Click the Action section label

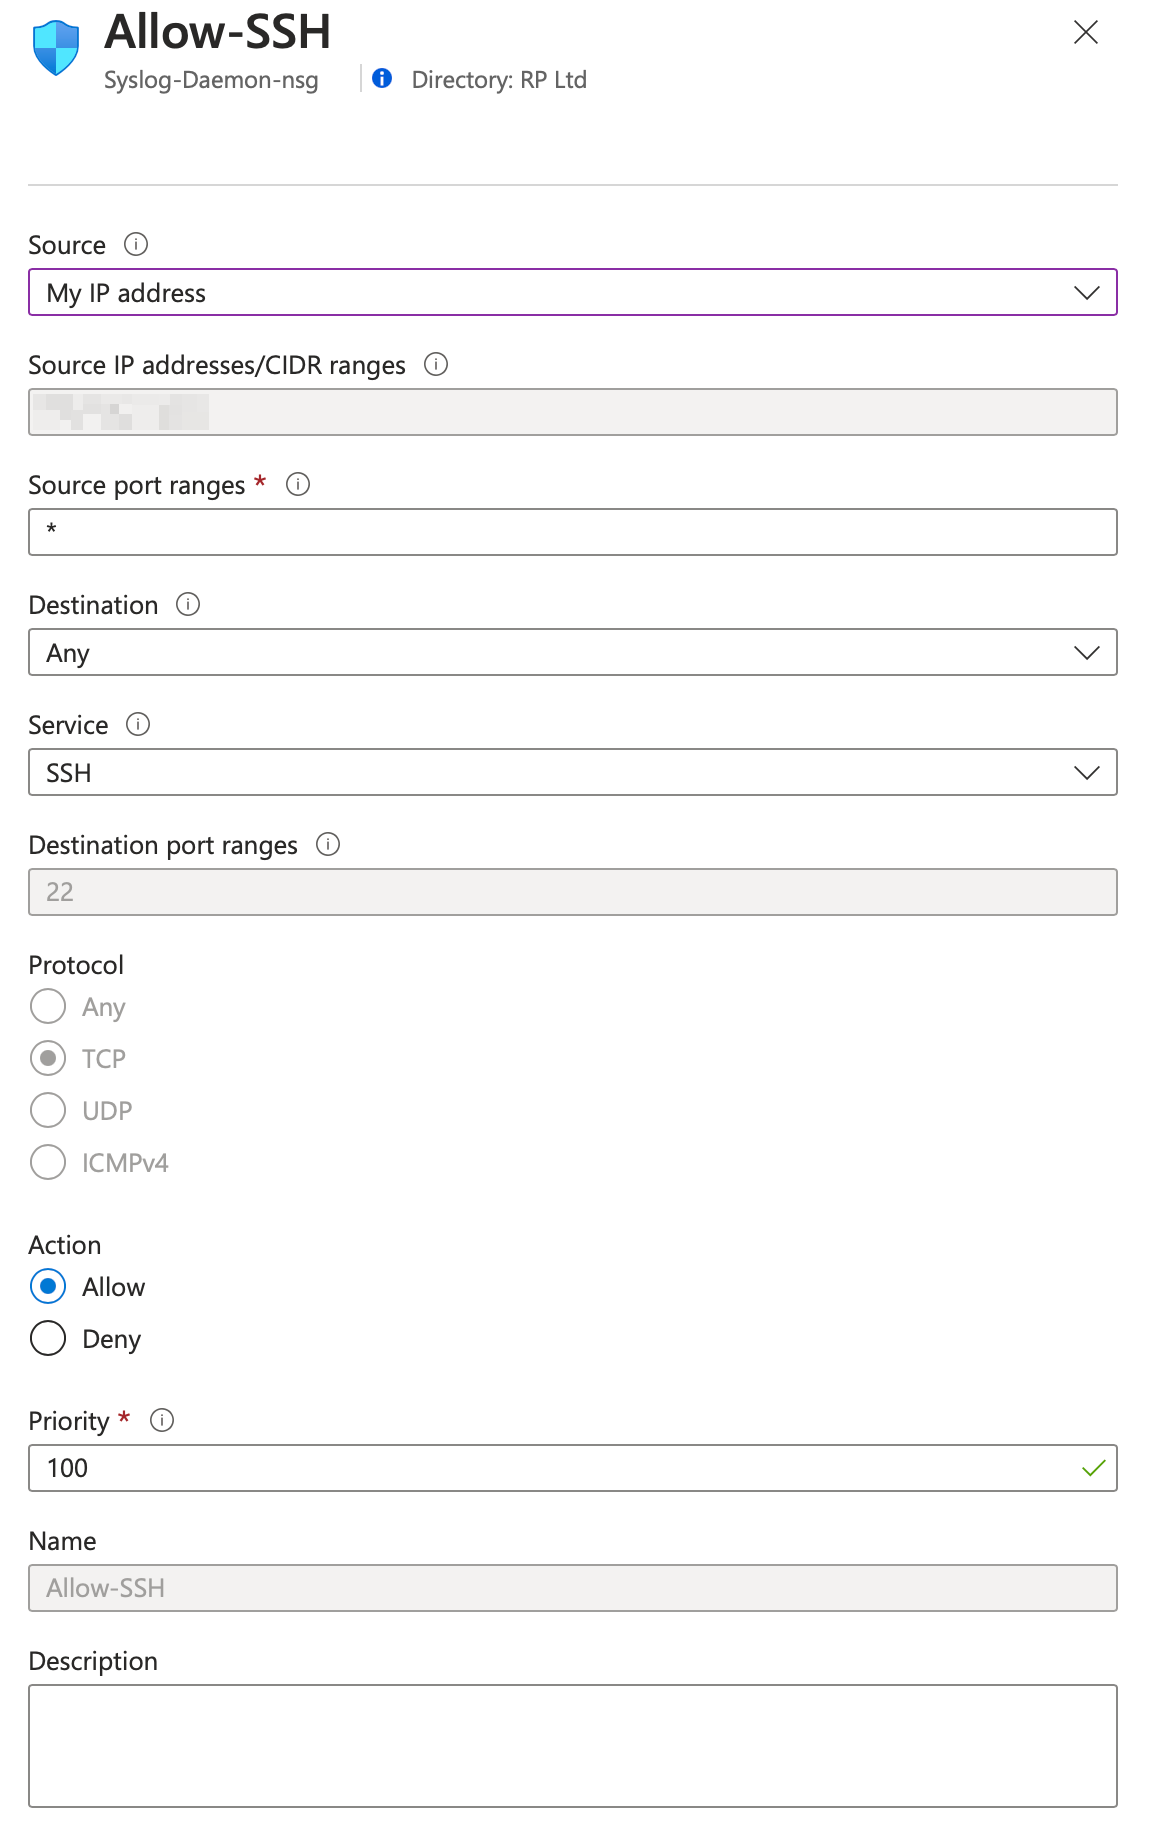(65, 1245)
